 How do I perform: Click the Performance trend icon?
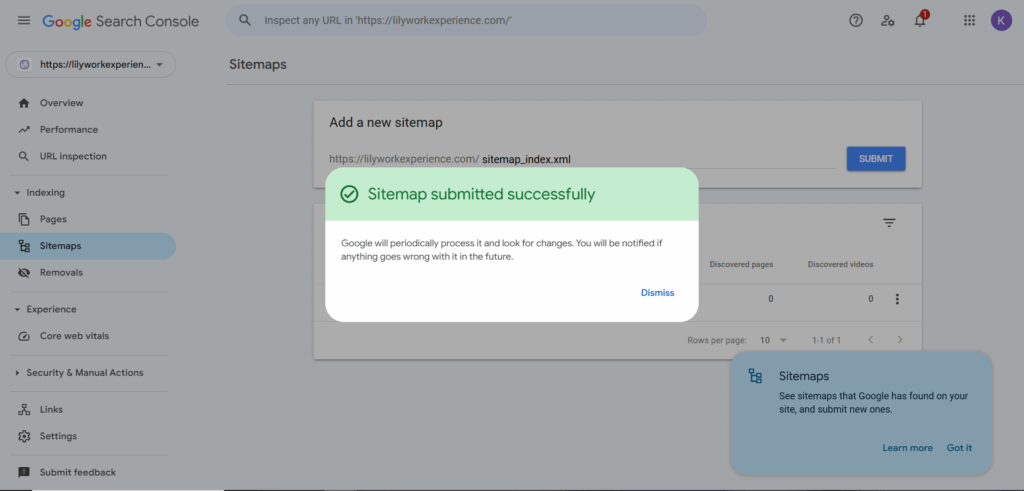coord(24,130)
